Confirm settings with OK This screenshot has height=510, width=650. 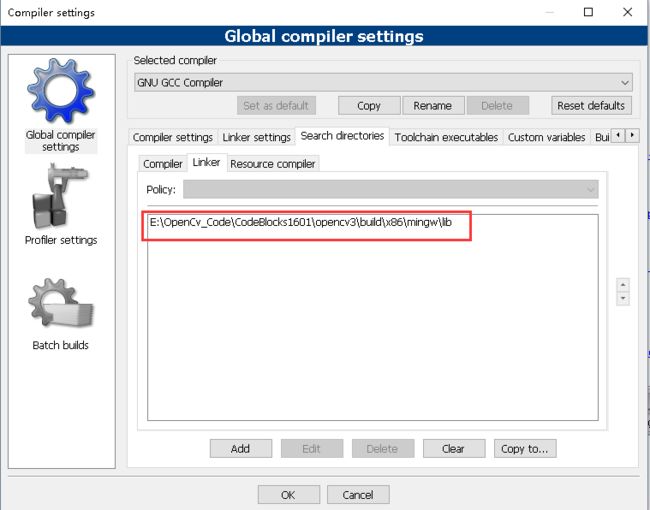[x=289, y=495]
